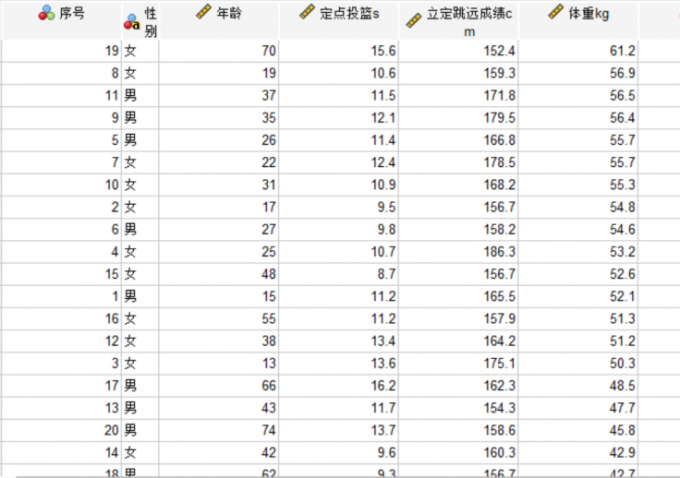
Task: Click weight cell 48.5
Action: click(x=578, y=386)
